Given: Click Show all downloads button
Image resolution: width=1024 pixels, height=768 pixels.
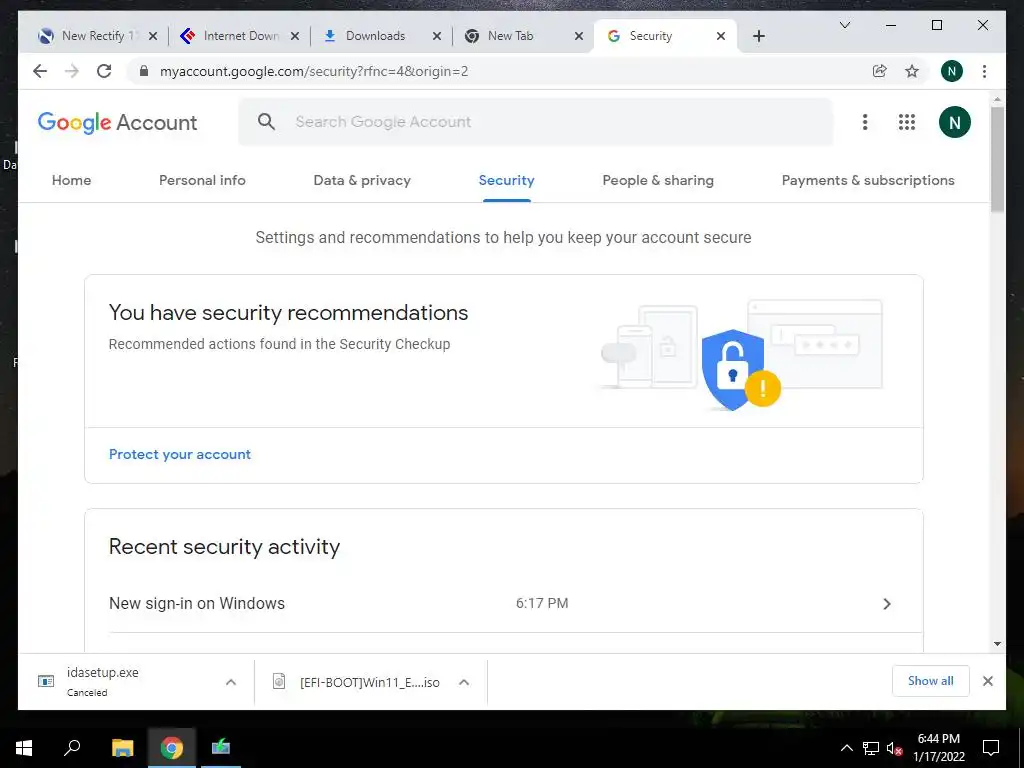Looking at the screenshot, I should 931,681.
